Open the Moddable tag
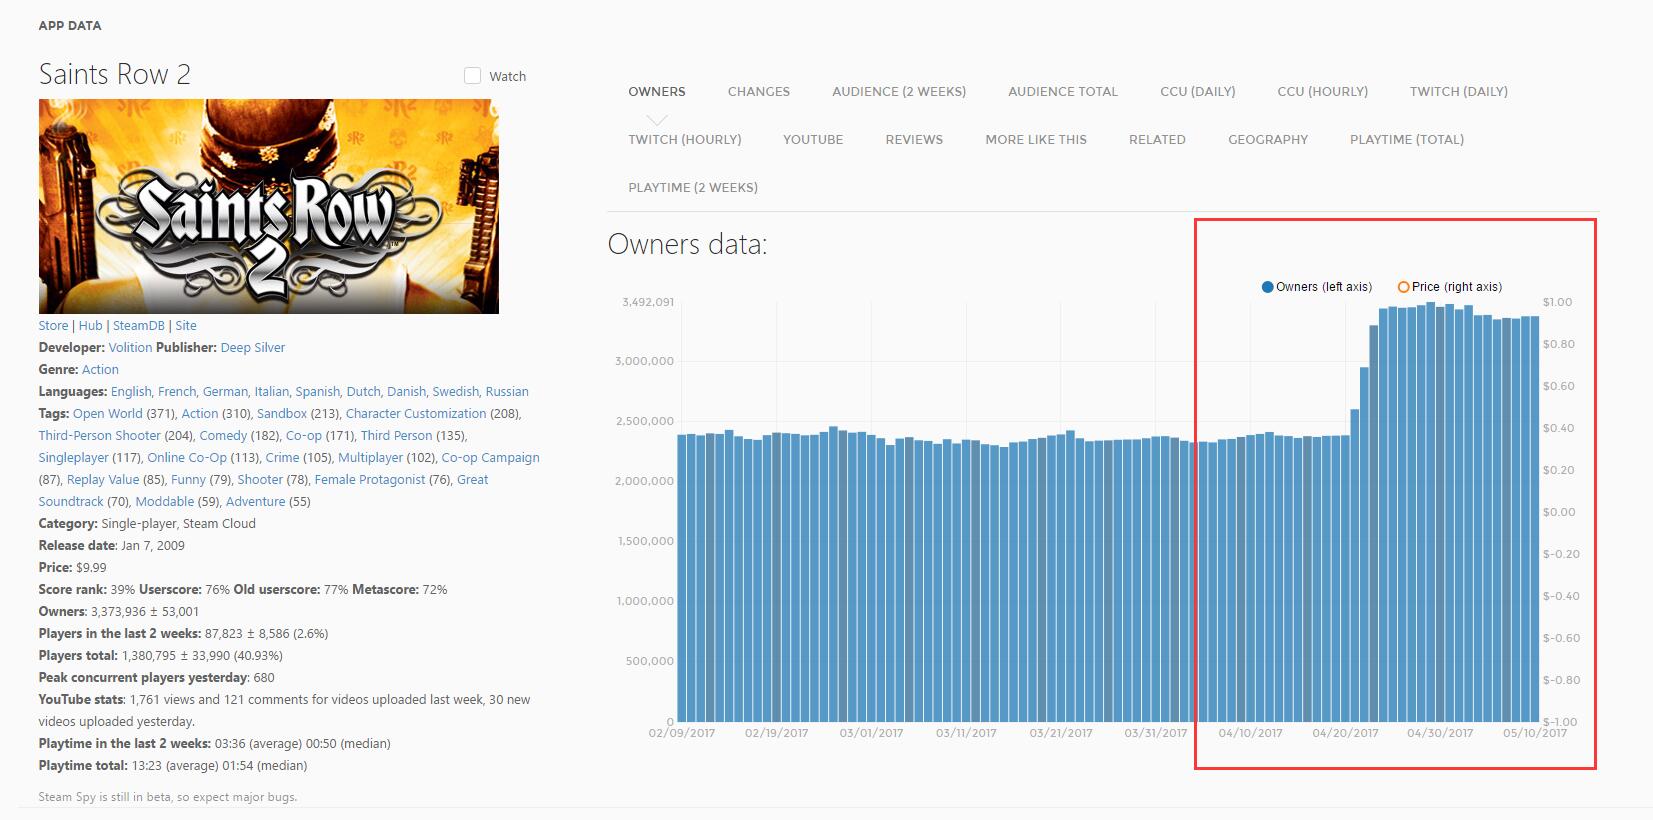1653x820 pixels. [165, 501]
